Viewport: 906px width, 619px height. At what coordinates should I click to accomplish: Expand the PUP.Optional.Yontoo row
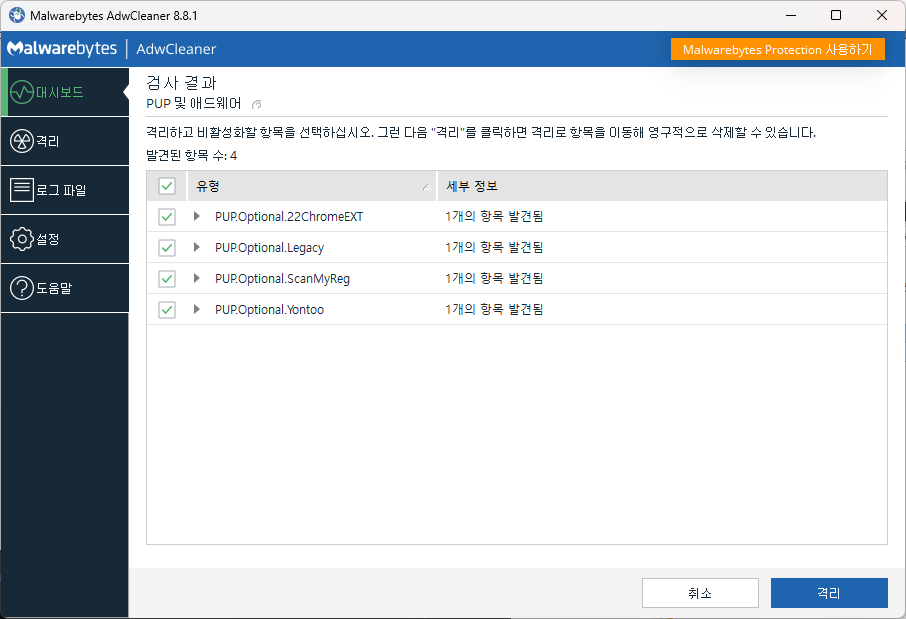[x=196, y=309]
